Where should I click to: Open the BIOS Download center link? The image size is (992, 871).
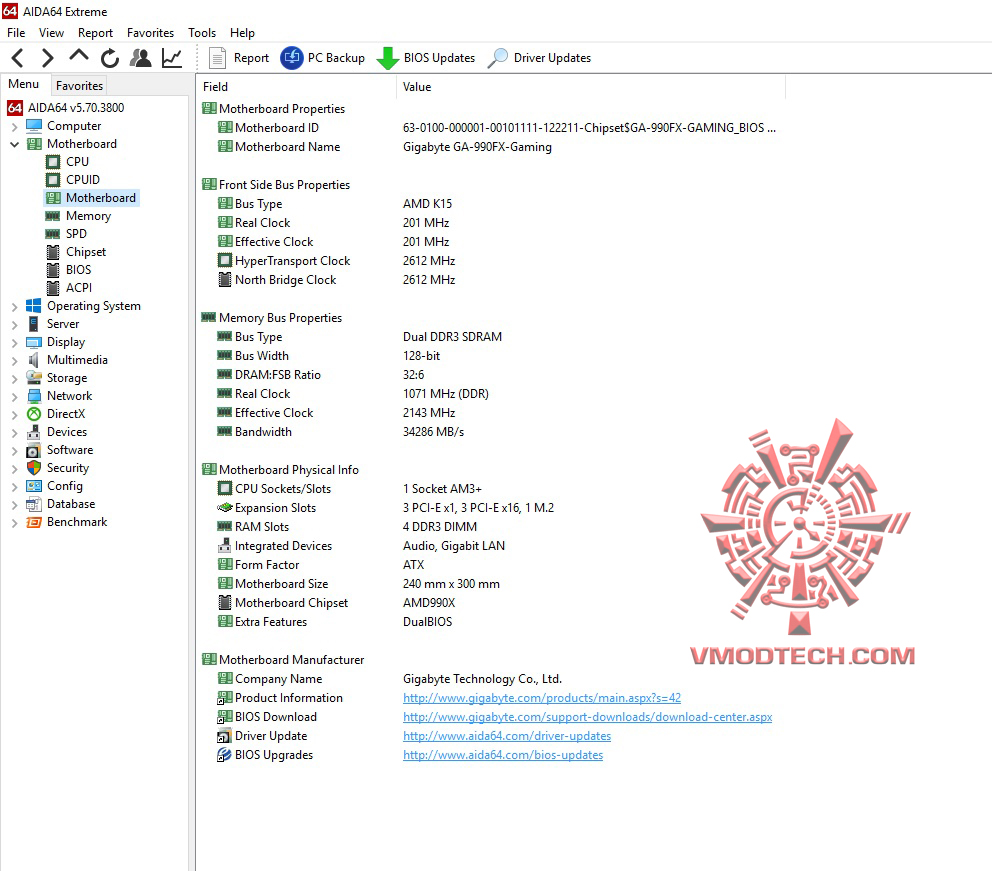(x=587, y=717)
